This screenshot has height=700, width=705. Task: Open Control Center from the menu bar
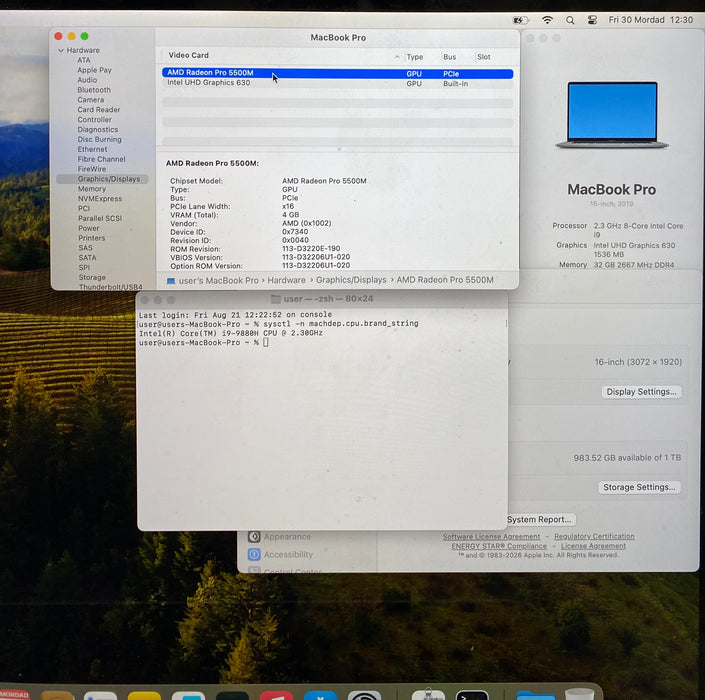tap(592, 20)
